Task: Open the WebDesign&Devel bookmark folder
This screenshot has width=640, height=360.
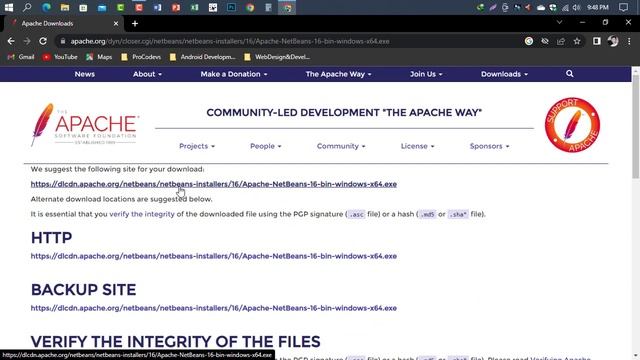Action: [277, 57]
